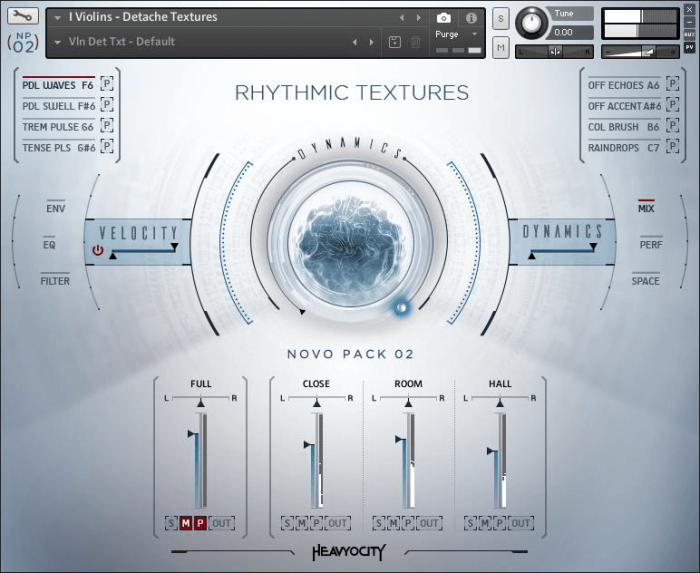Click the Tune knob
This screenshot has height=573, width=700.
pos(530,23)
